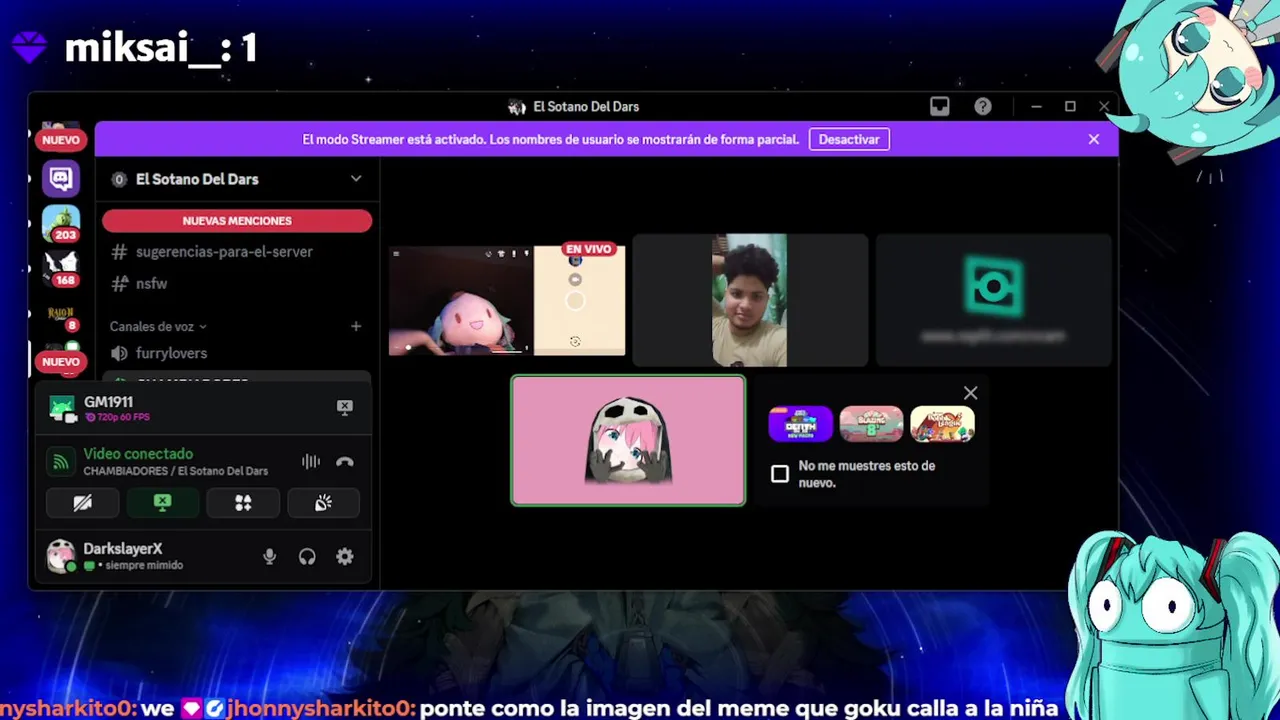Image resolution: width=1280 pixels, height=720 pixels.
Task: Check 'No me muestres esto de nuevo'
Action: click(x=780, y=474)
